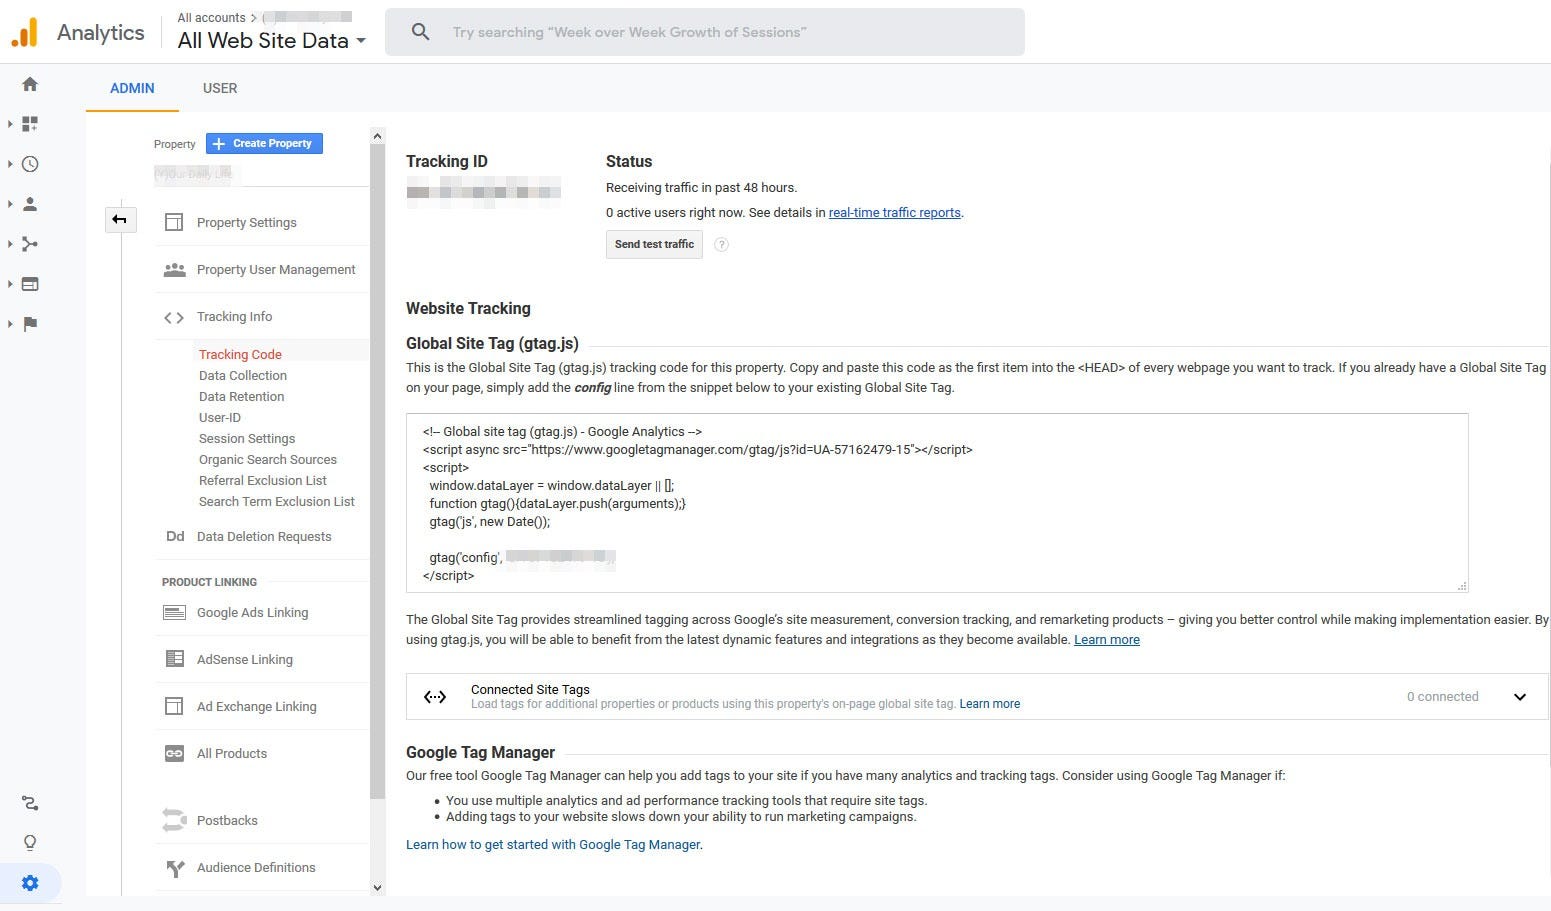Expand the Acquisition section arrow in left rail
This screenshot has height=911, width=1551.
point(10,244)
